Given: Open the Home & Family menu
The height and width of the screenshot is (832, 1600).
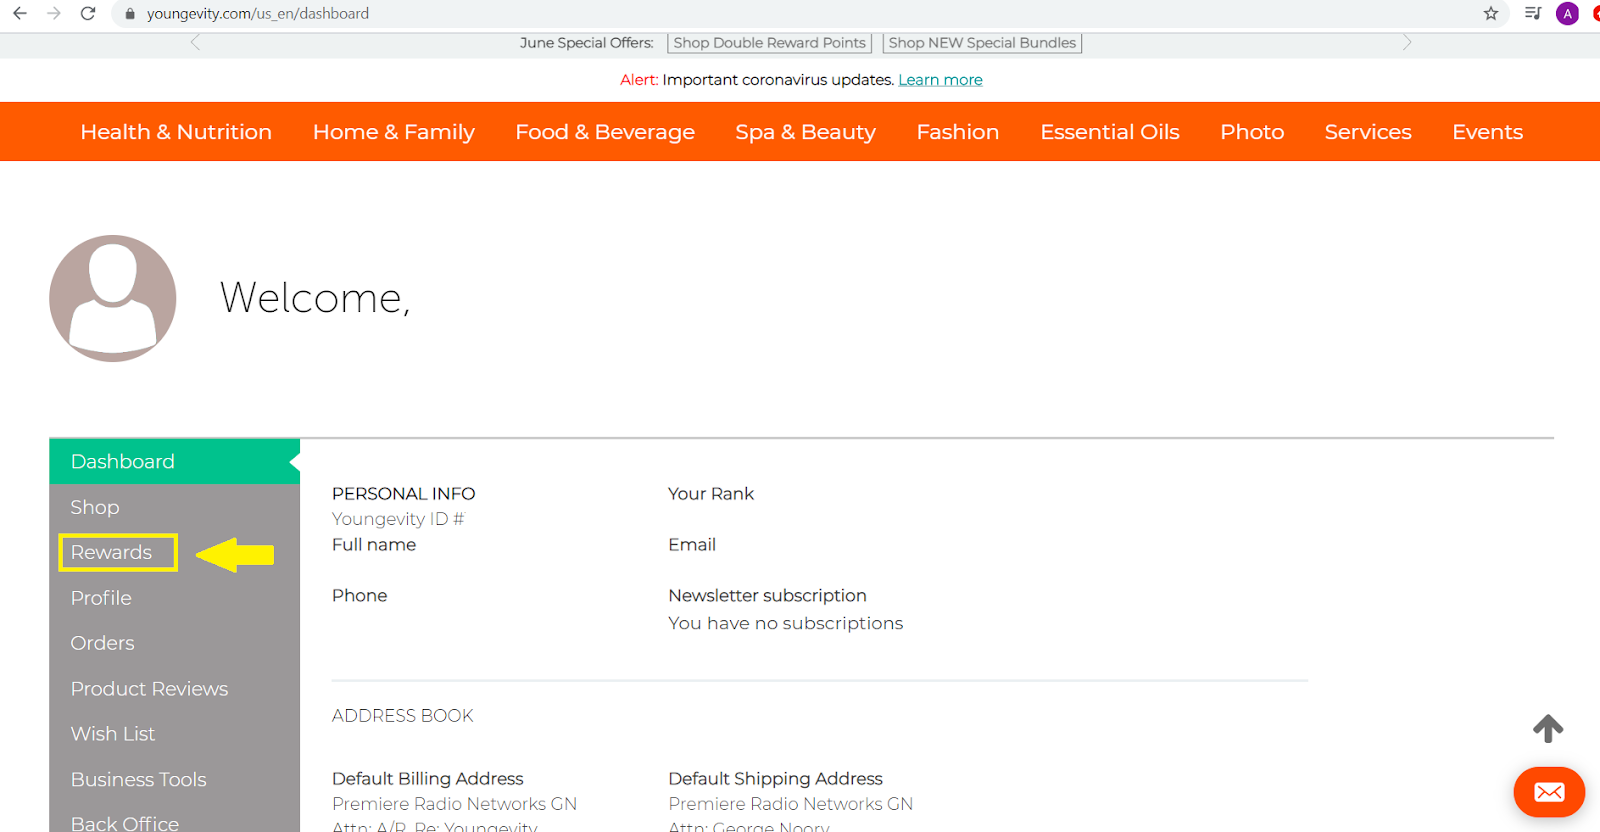Looking at the screenshot, I should [x=394, y=132].
